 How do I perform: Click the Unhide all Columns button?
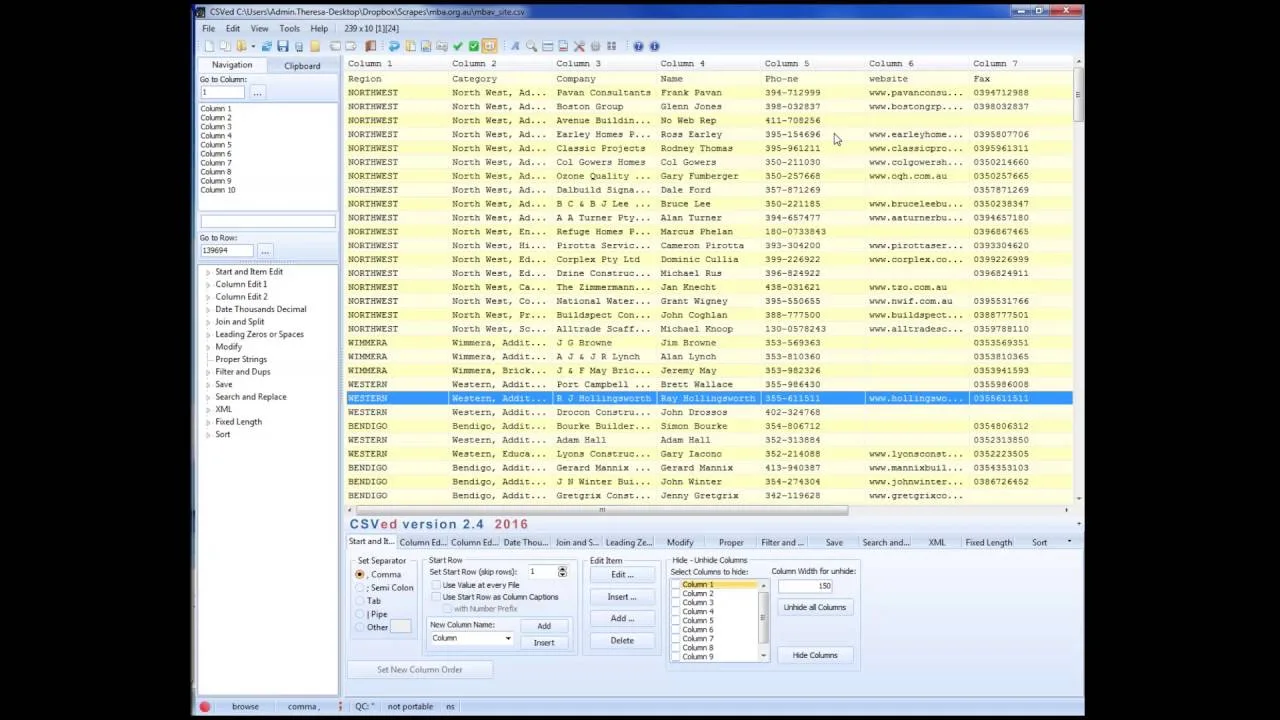(815, 607)
